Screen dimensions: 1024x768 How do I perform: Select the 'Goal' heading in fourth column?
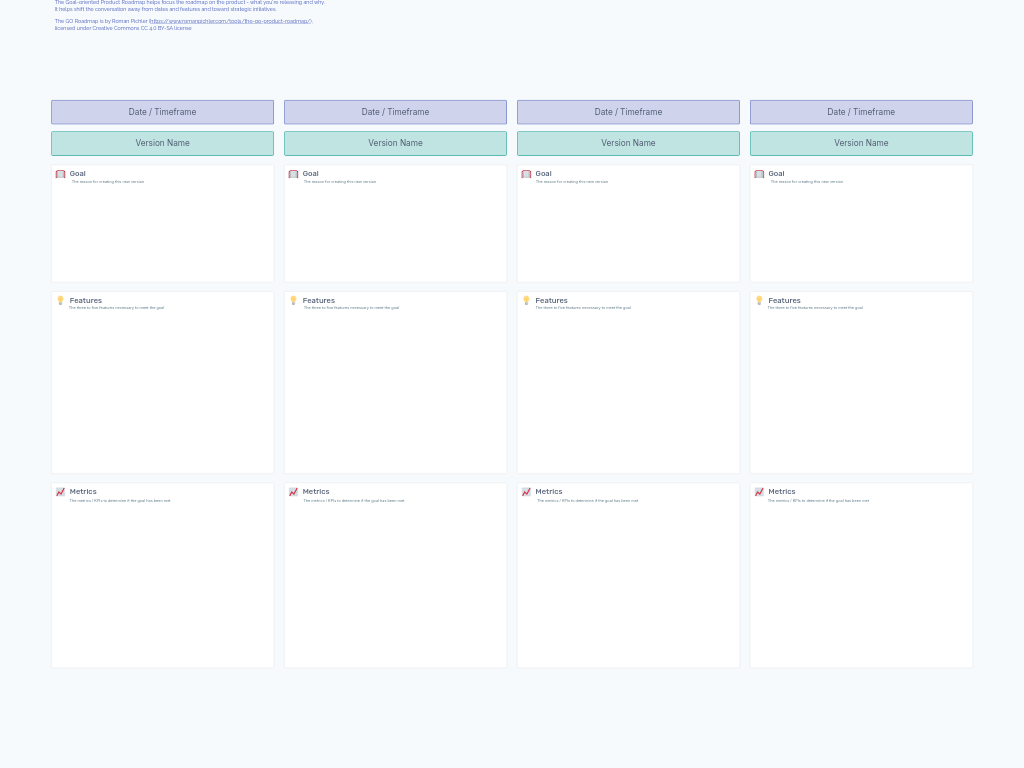(776, 174)
